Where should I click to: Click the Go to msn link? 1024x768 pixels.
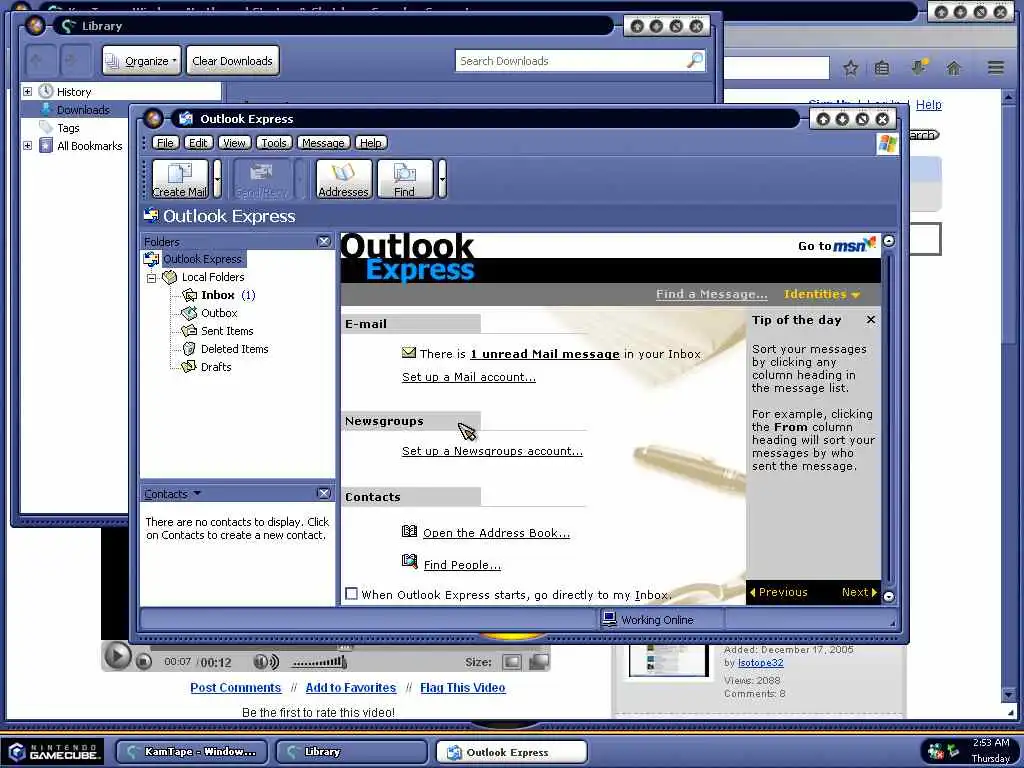click(x=836, y=245)
